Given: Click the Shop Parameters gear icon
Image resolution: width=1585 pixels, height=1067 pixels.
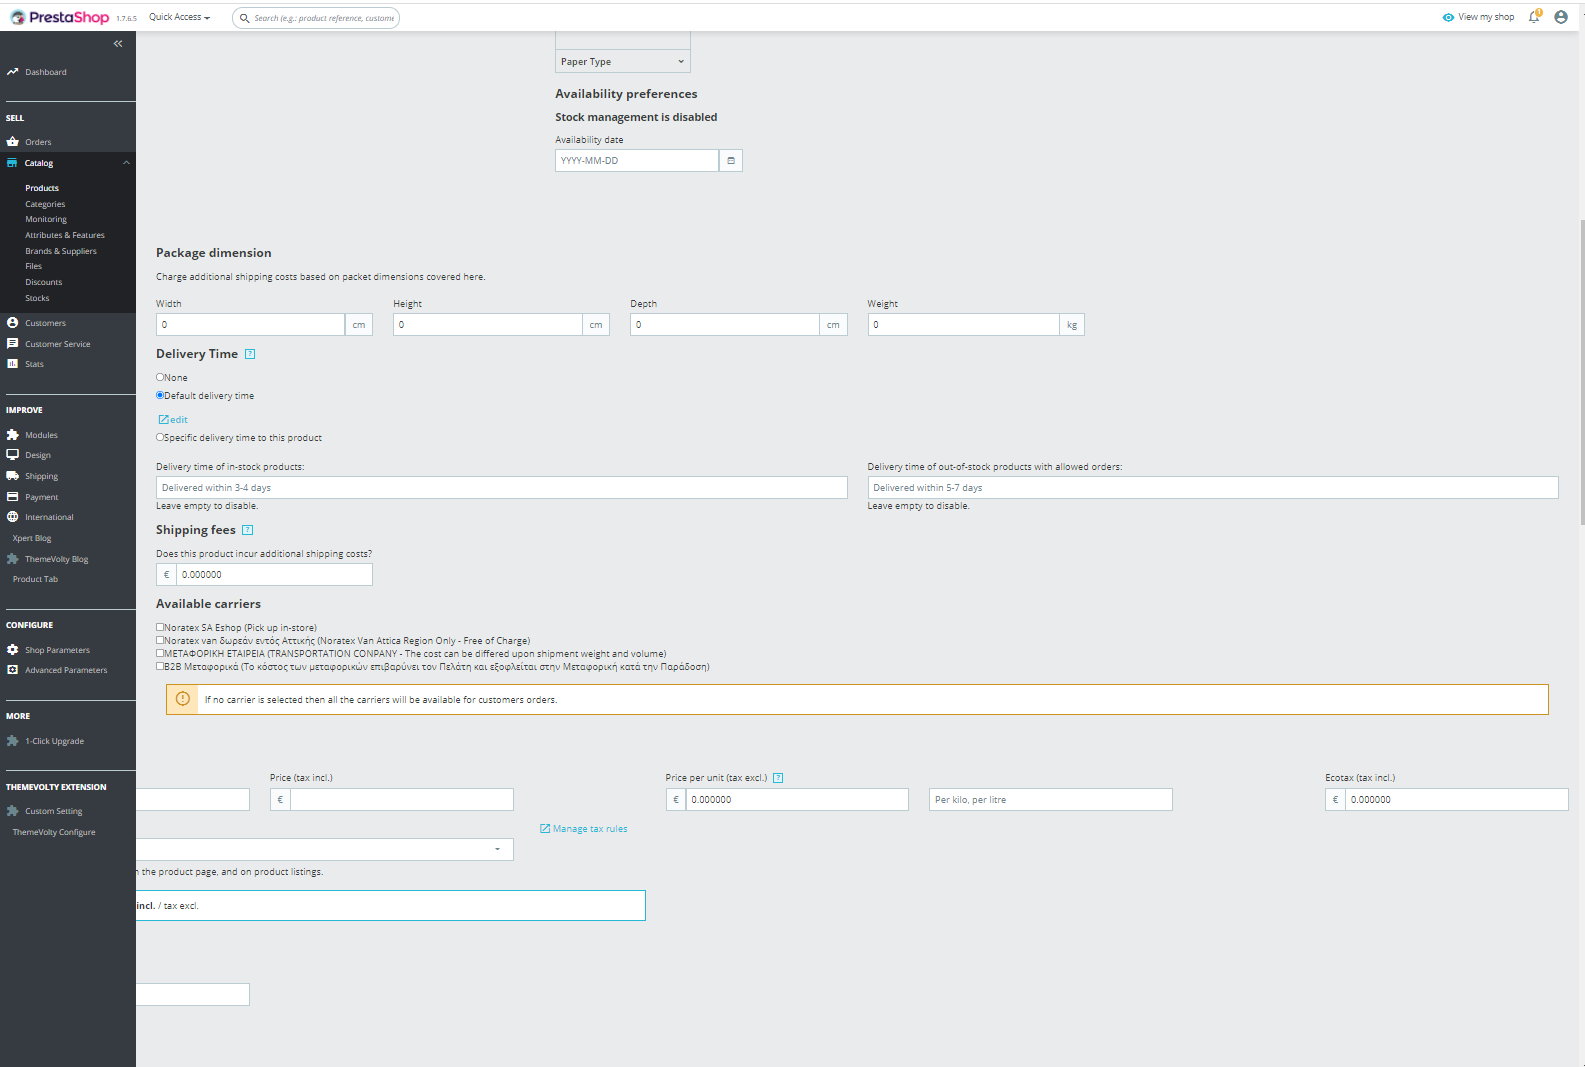Looking at the screenshot, I should pos(13,650).
